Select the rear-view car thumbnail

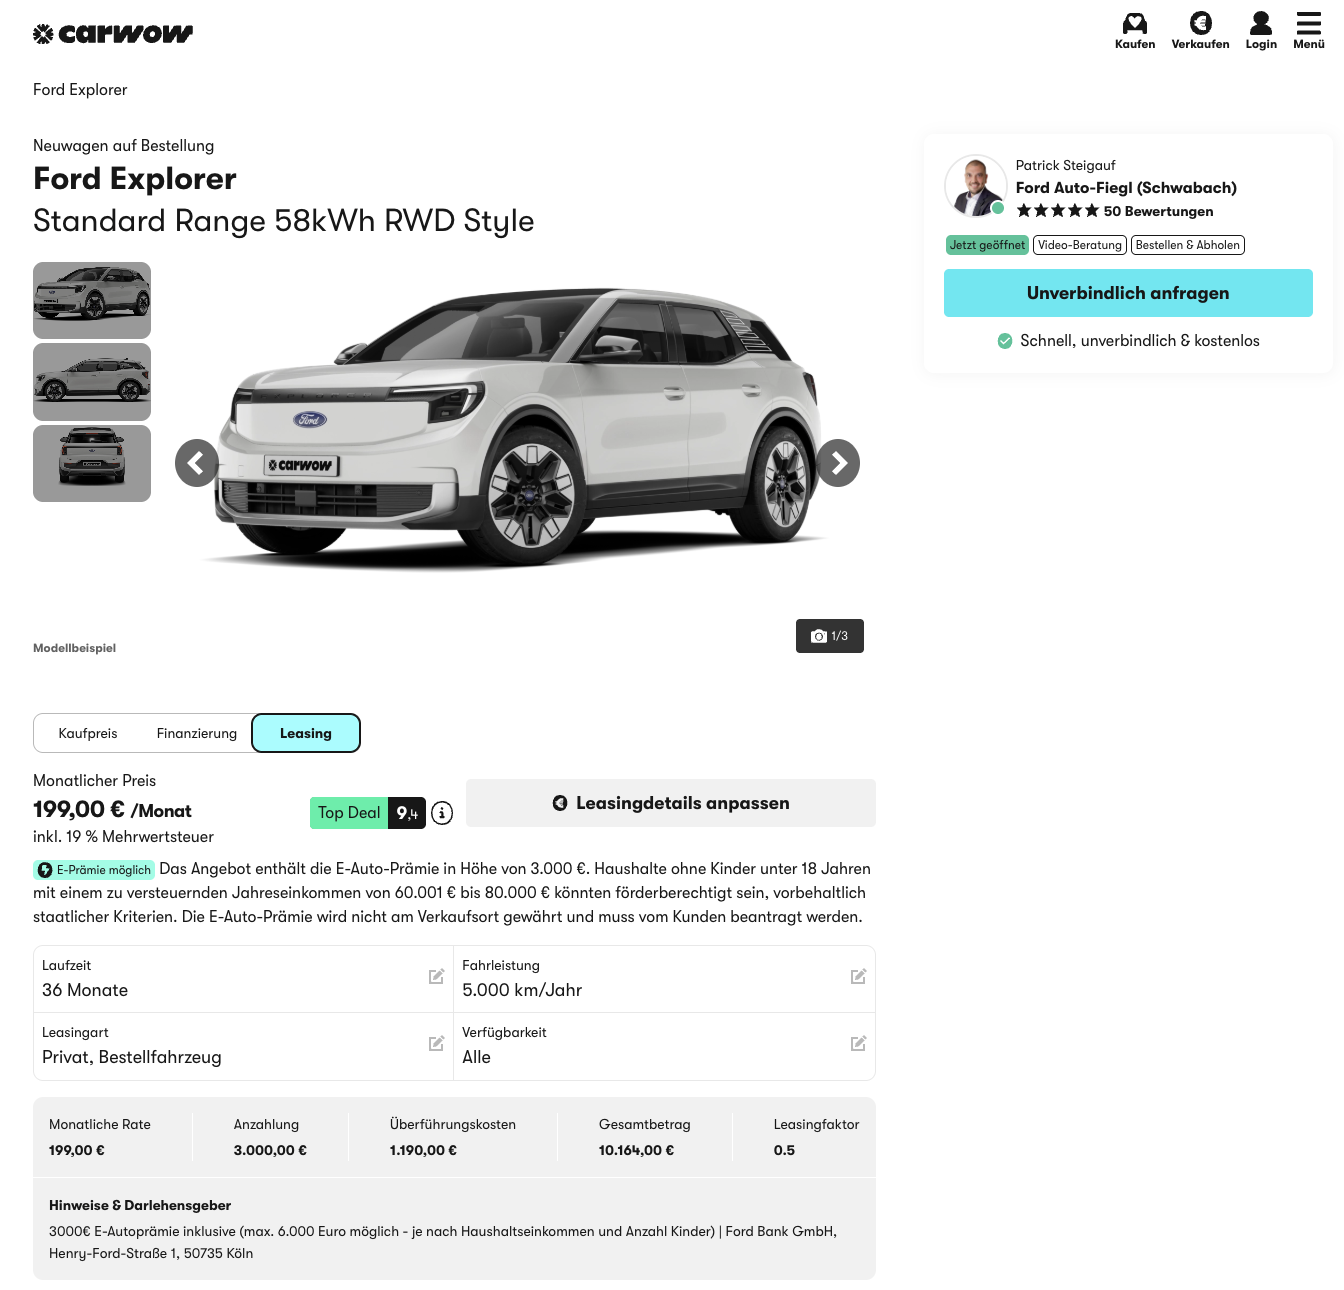click(92, 463)
